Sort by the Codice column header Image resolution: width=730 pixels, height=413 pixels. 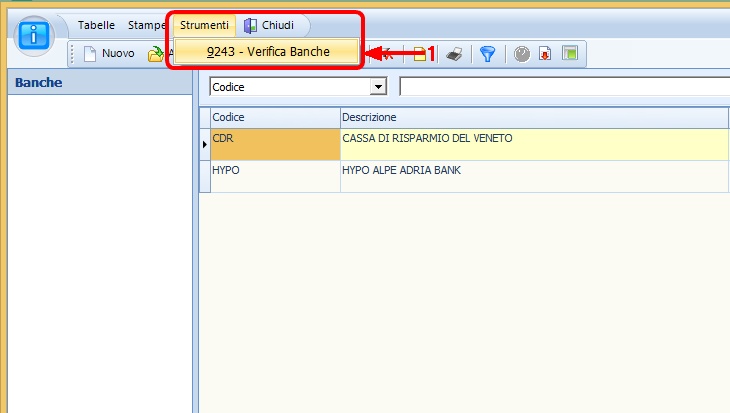point(270,117)
